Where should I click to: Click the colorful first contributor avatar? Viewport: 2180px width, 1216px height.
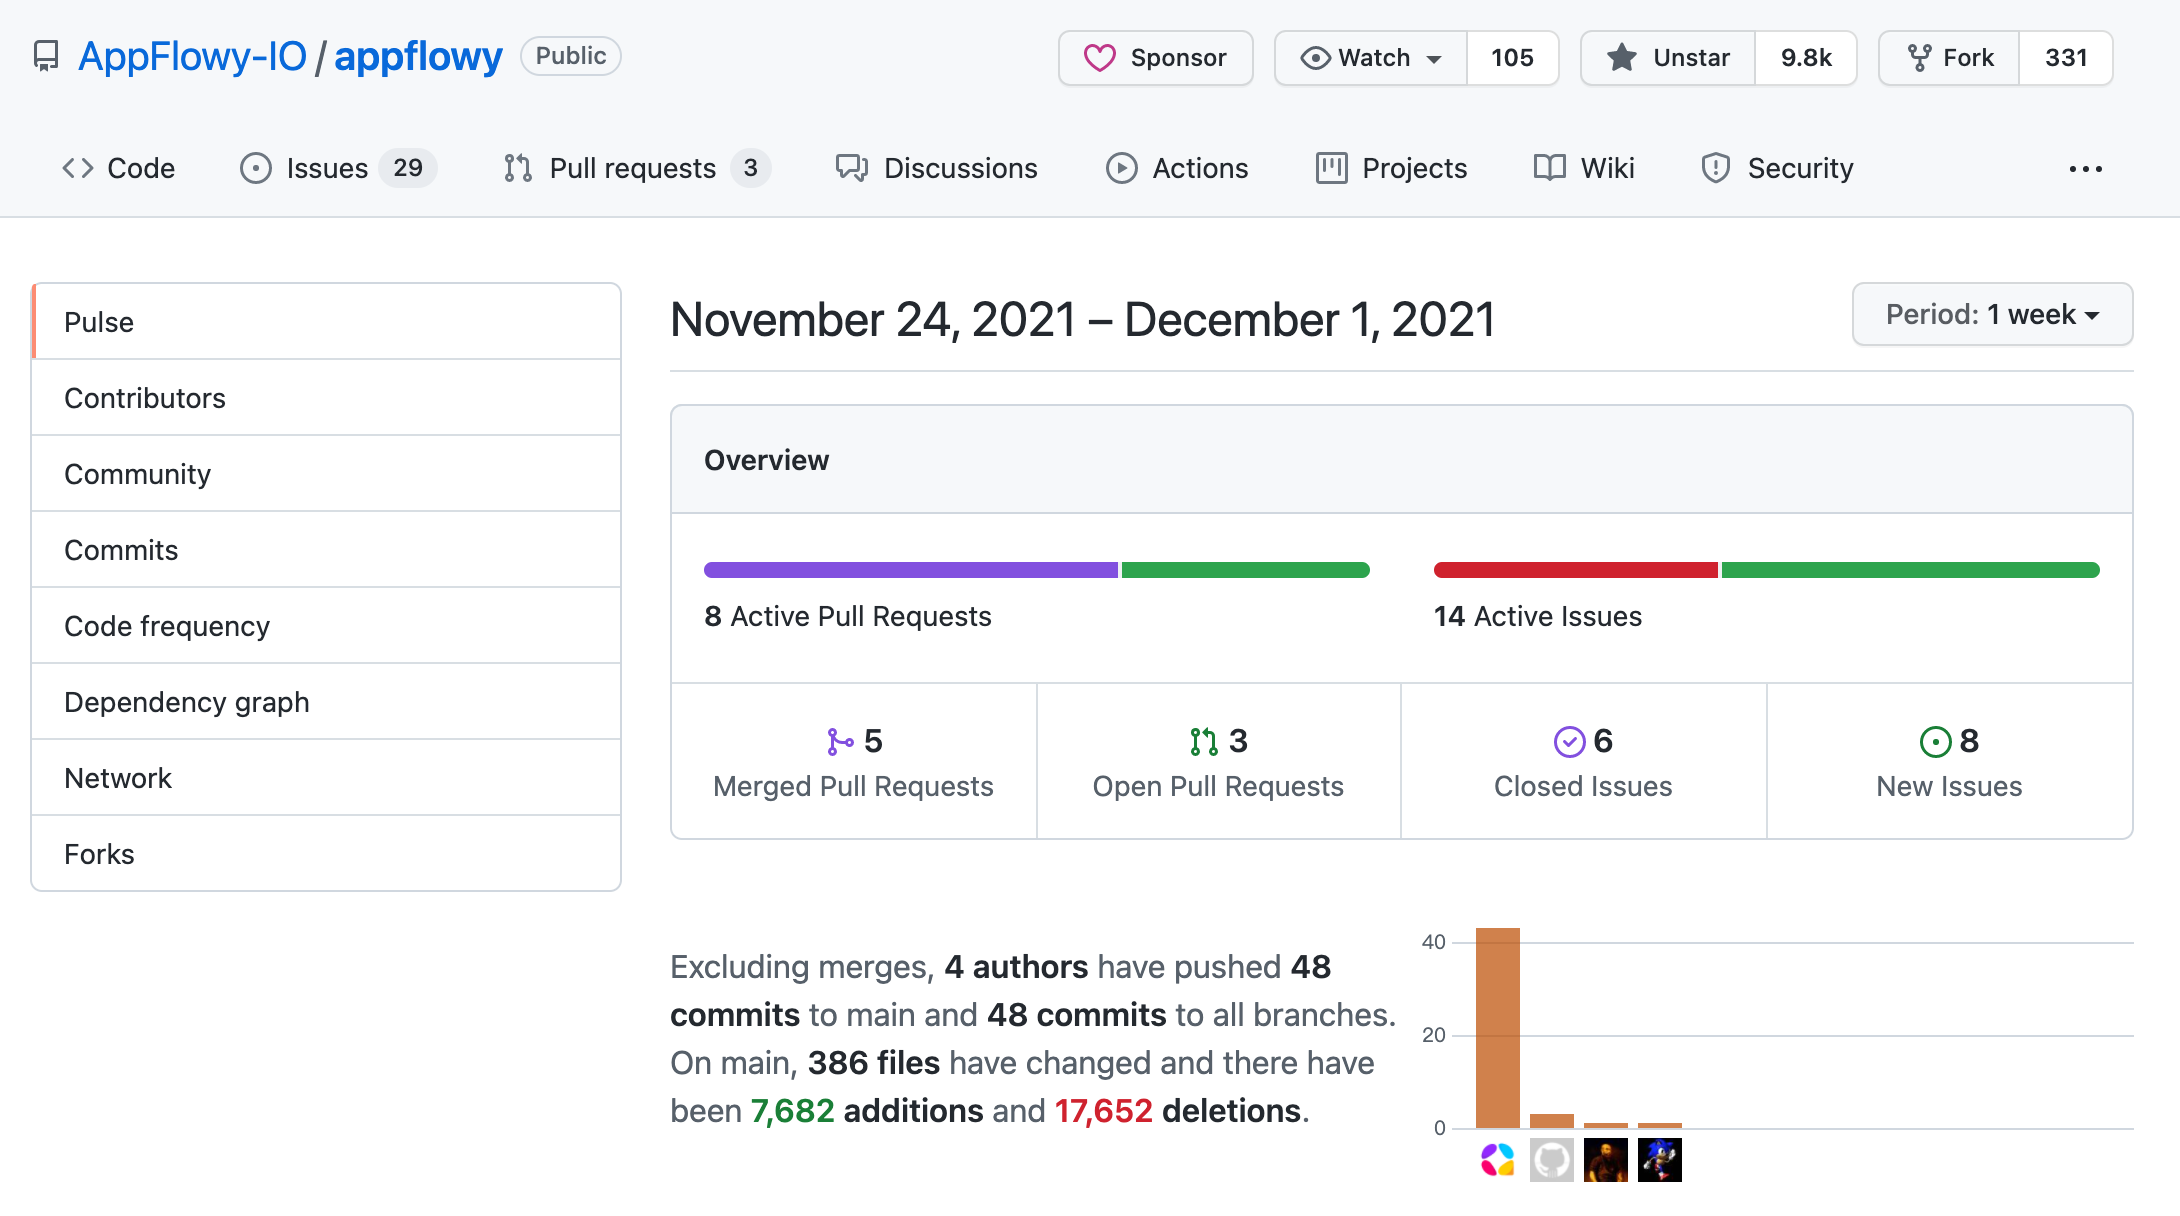1498,1160
